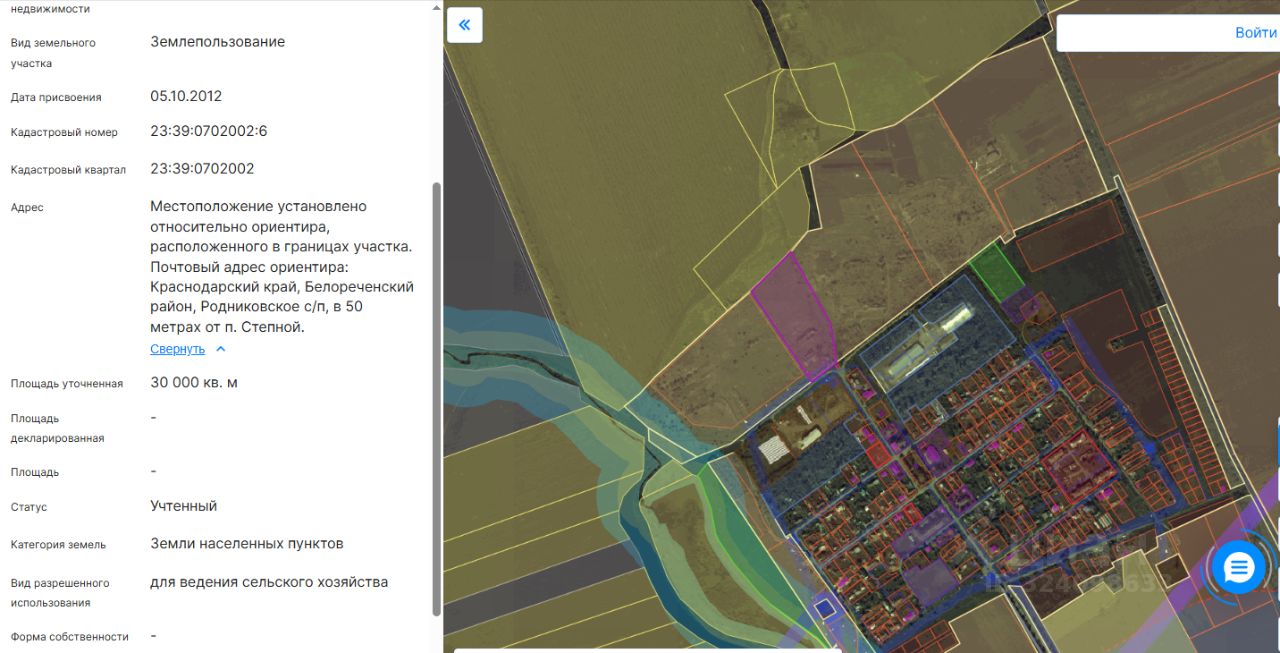This screenshot has height=653, width=1280.
Task: Click the Кадастровый номер label
Action: tap(64, 132)
